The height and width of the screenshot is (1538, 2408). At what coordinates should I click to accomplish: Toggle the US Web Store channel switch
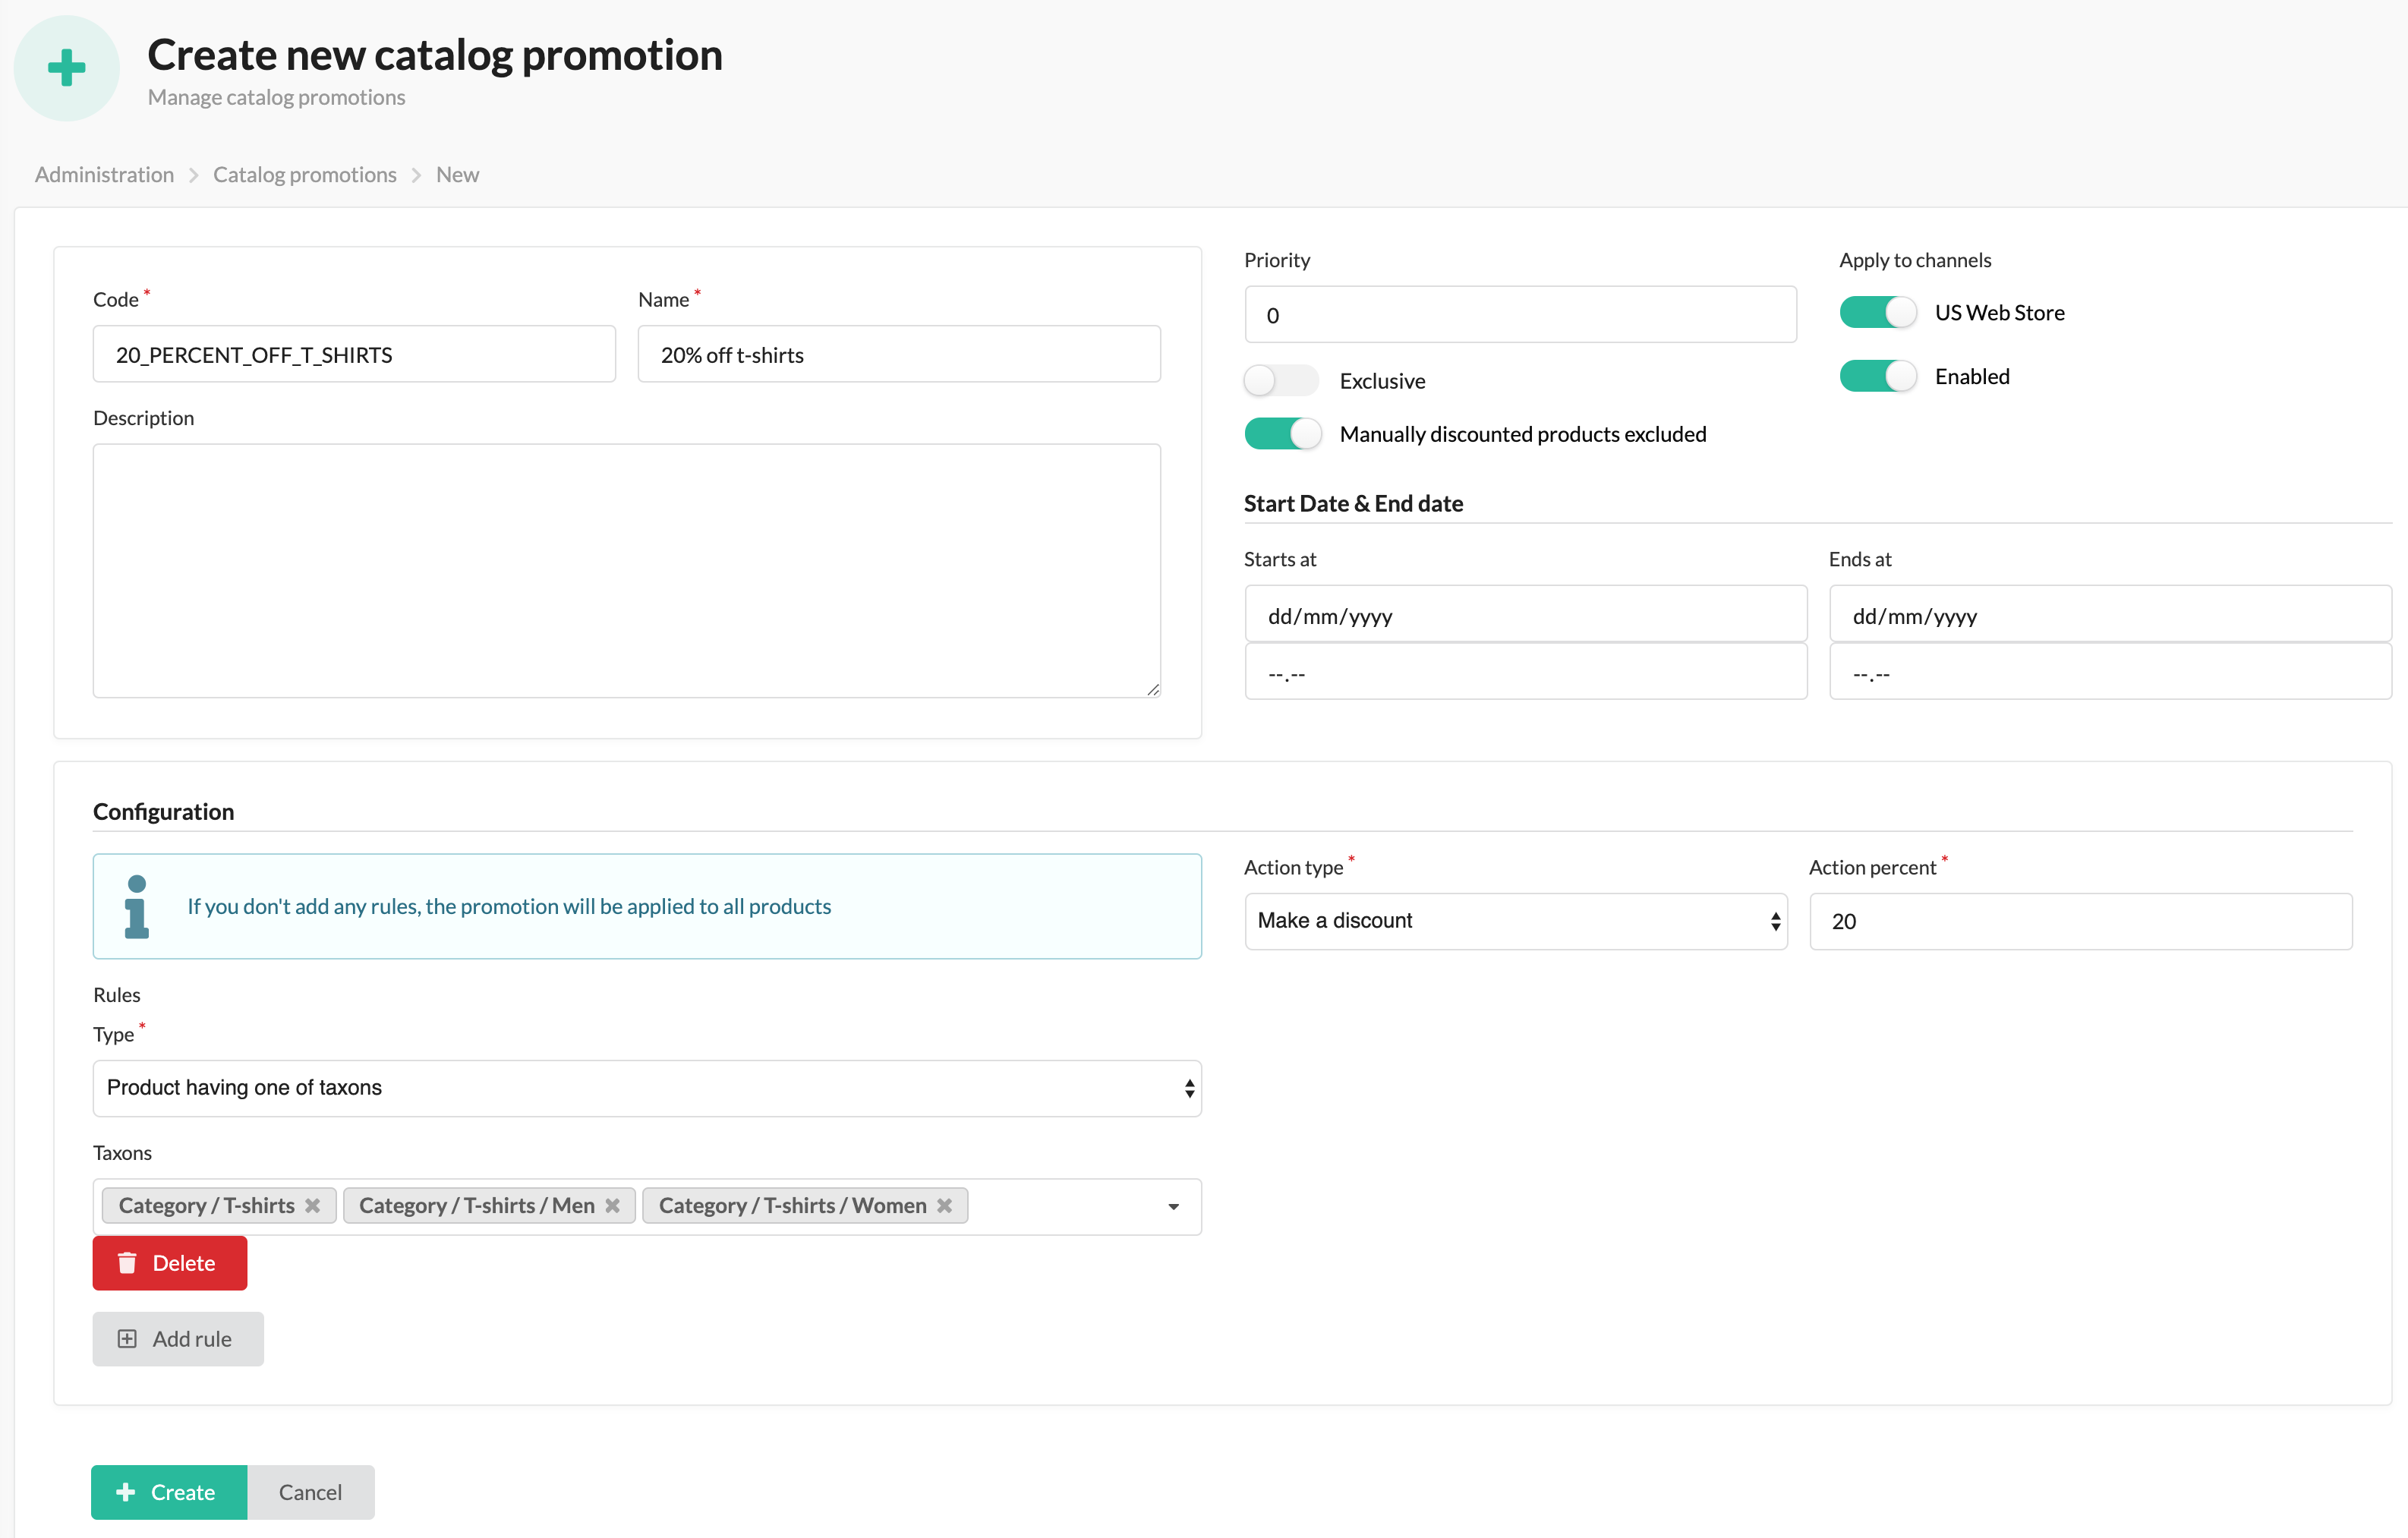1877,313
